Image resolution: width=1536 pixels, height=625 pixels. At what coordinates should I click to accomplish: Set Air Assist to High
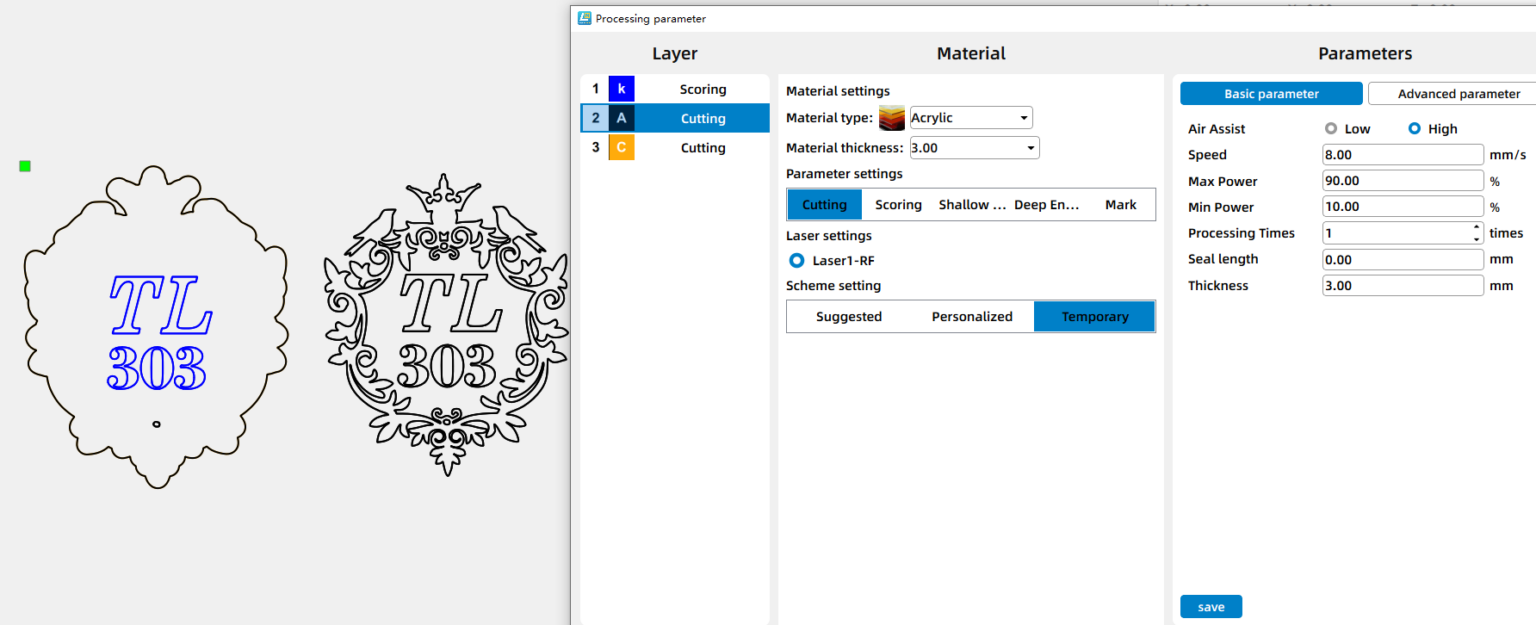[x=1414, y=129]
